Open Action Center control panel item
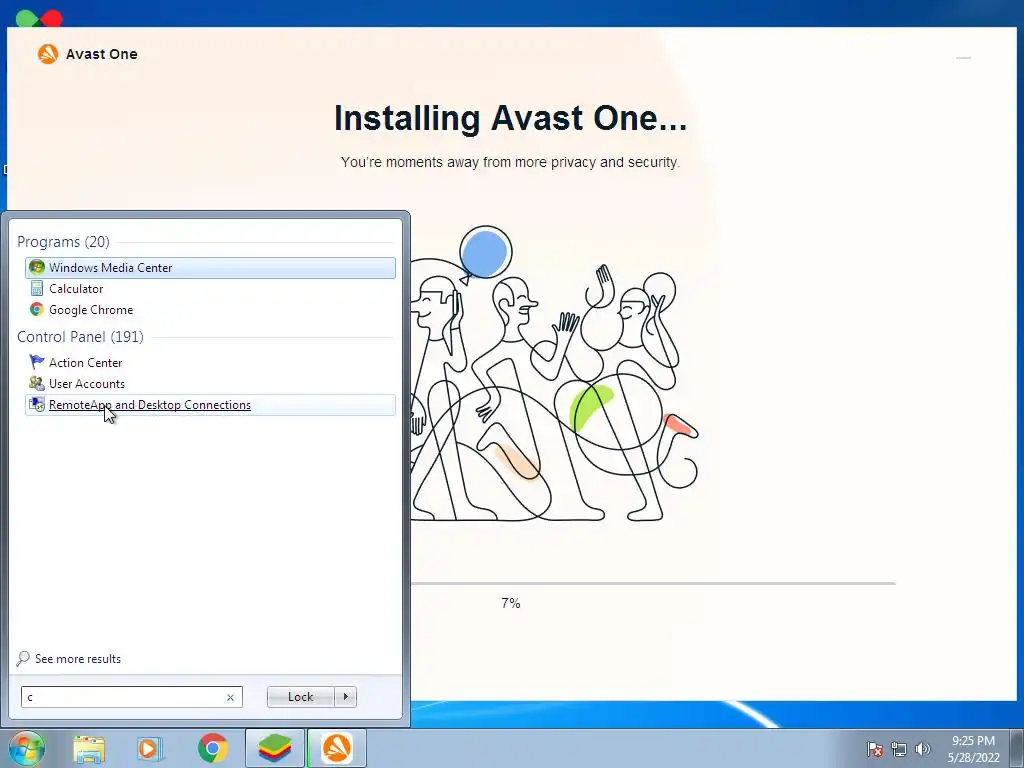This screenshot has width=1024, height=768. (x=210, y=362)
